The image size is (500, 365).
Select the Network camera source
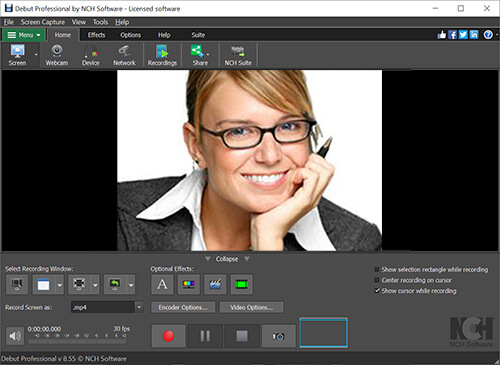(124, 55)
